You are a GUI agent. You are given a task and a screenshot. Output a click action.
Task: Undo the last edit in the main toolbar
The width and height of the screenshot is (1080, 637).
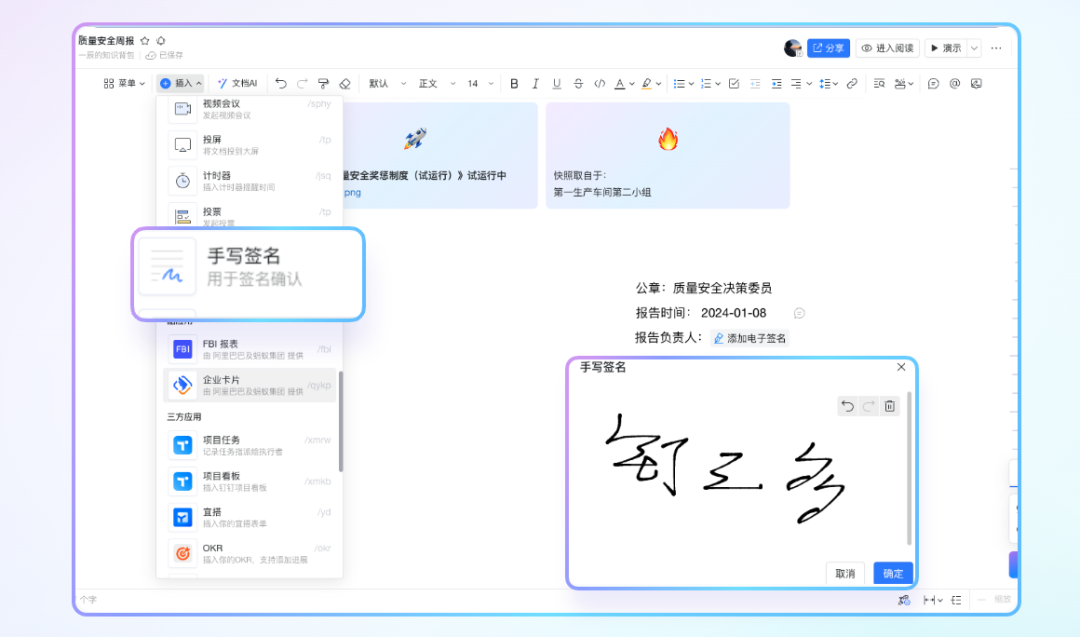tap(280, 83)
